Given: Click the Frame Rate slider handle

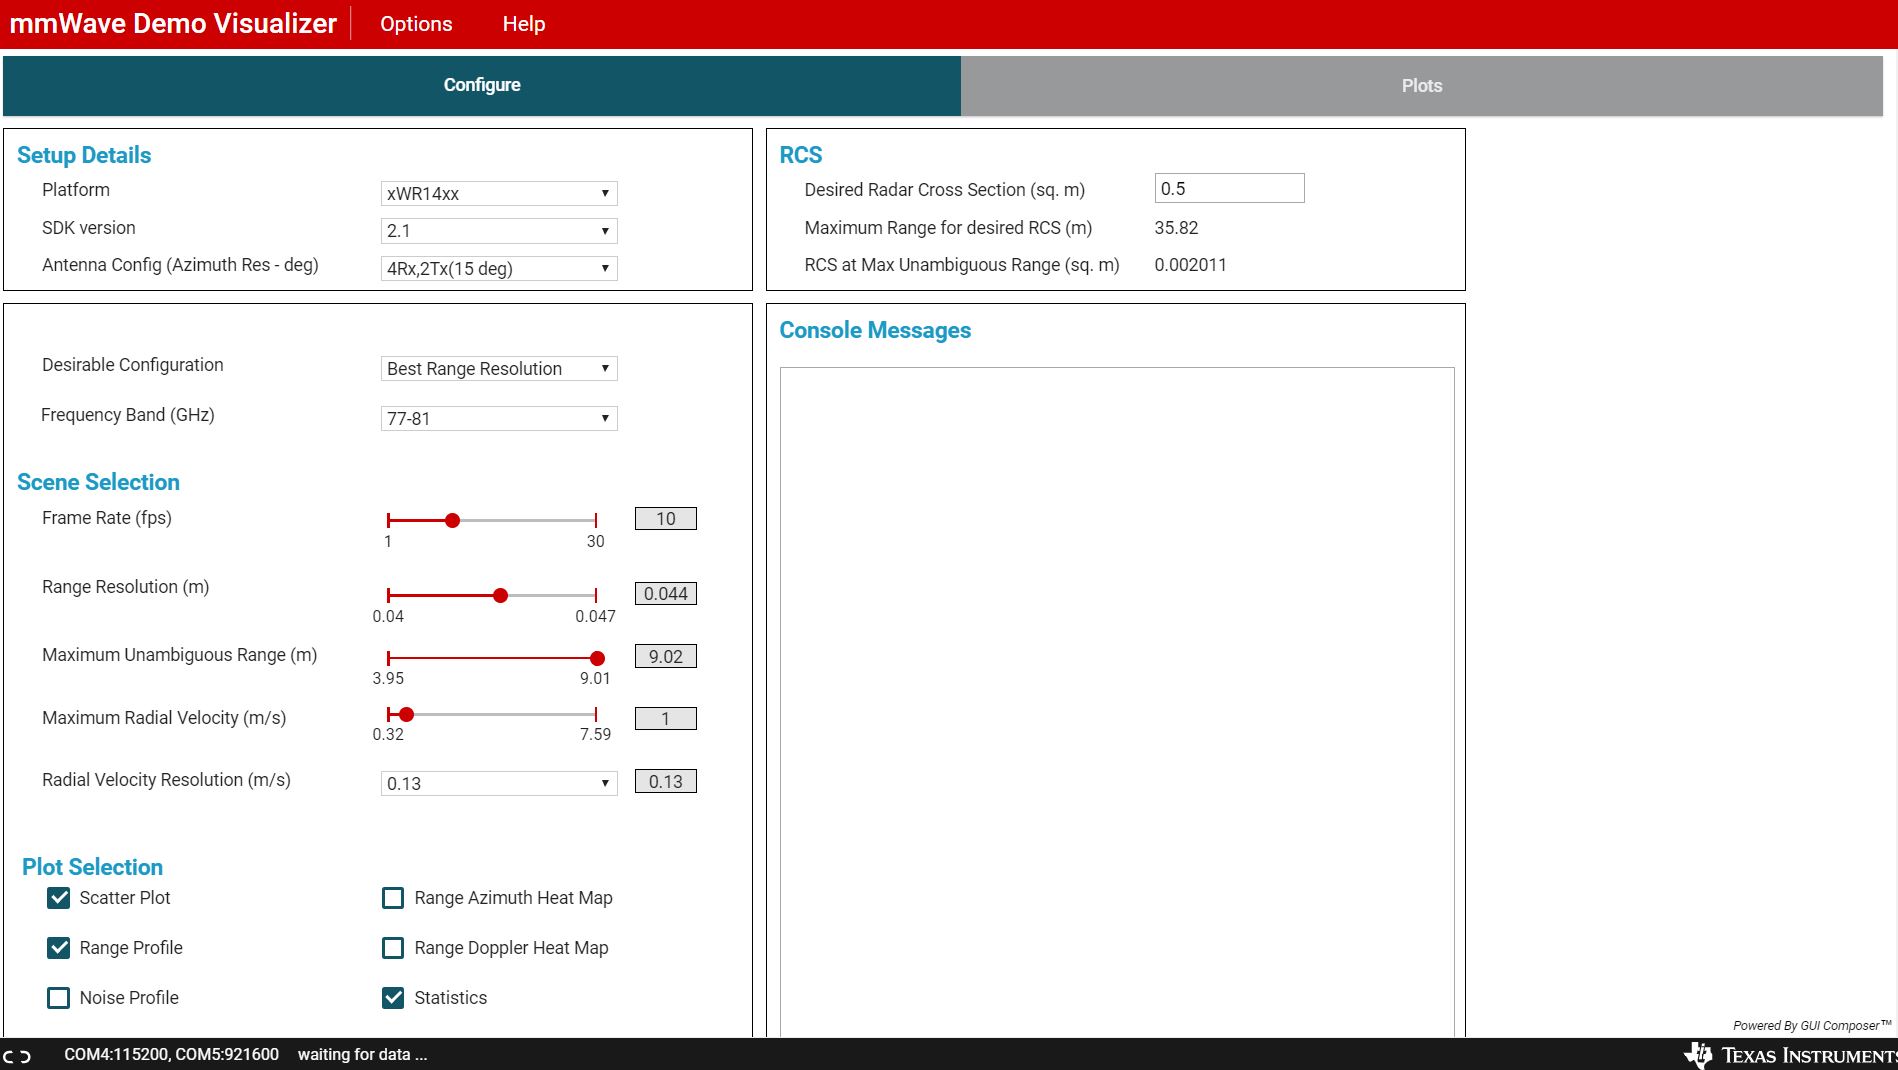Looking at the screenshot, I should pyautogui.click(x=452, y=520).
